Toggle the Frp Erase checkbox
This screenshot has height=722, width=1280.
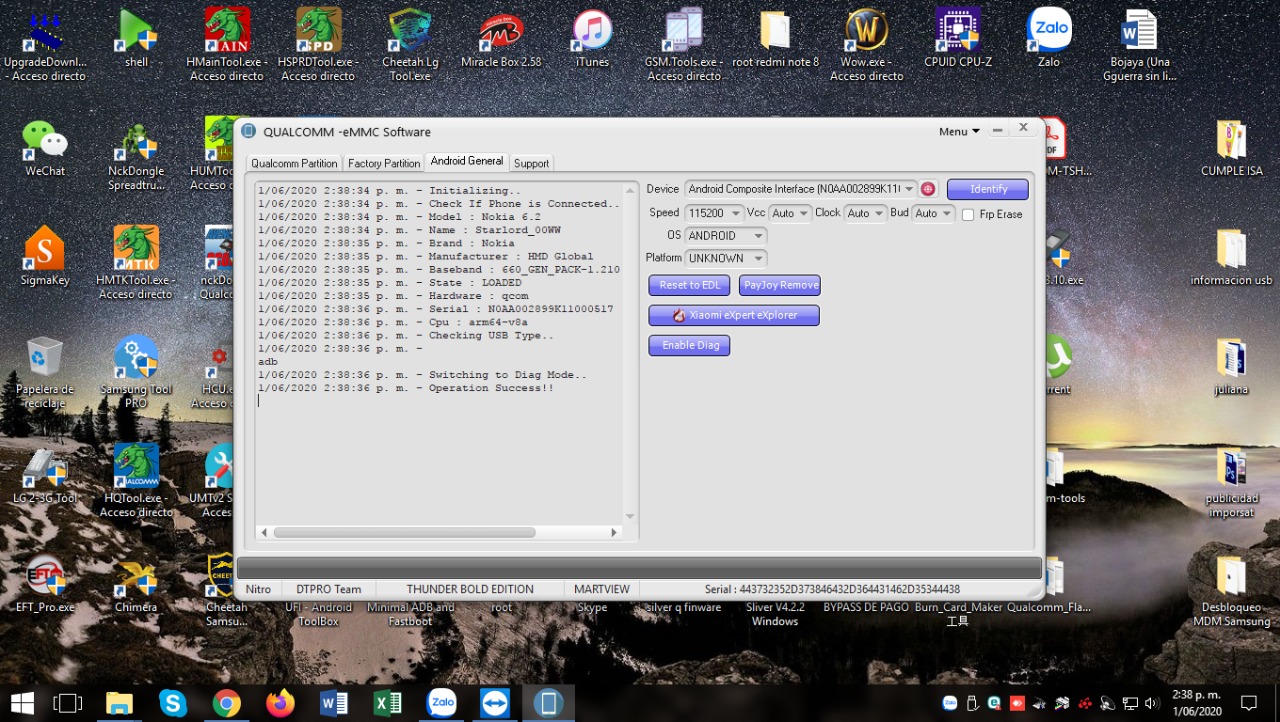[x=968, y=214]
